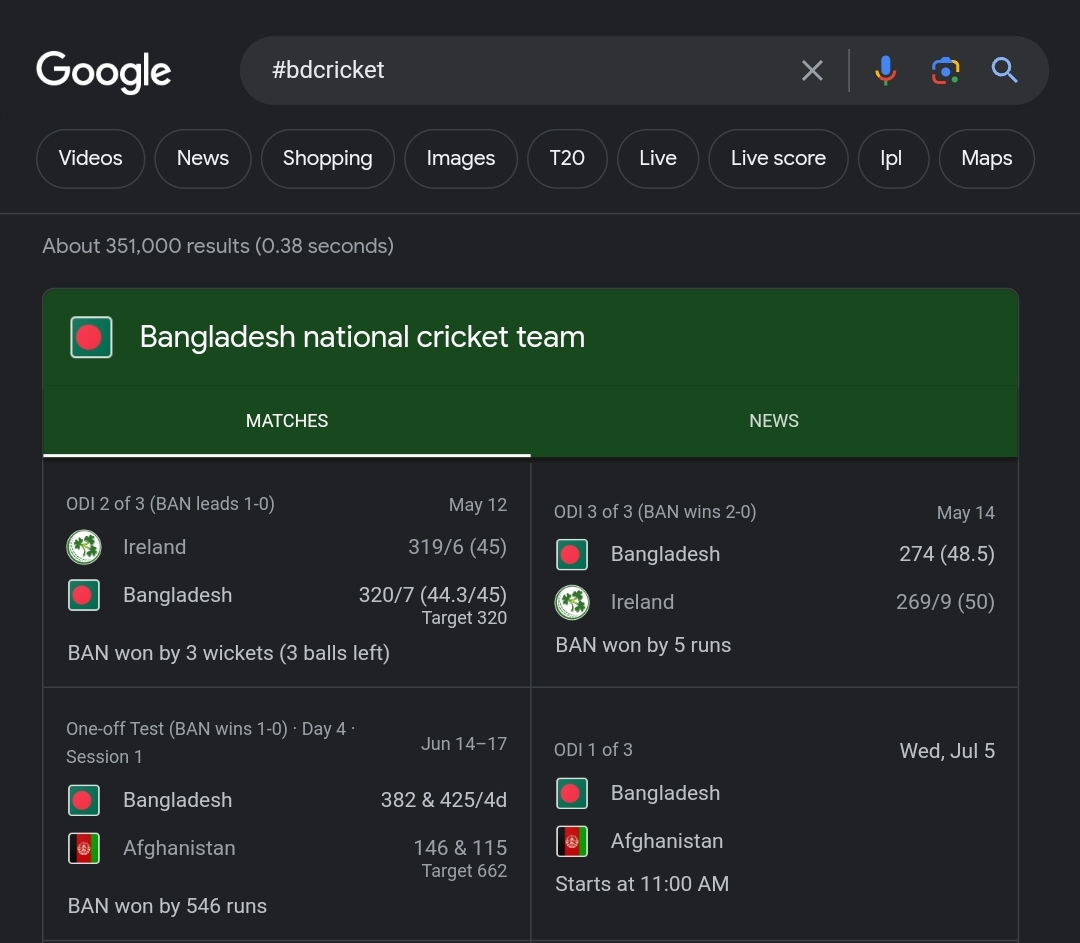The height and width of the screenshot is (943, 1080).
Task: Click Bangladesh flag icon in team header
Action: click(90, 337)
